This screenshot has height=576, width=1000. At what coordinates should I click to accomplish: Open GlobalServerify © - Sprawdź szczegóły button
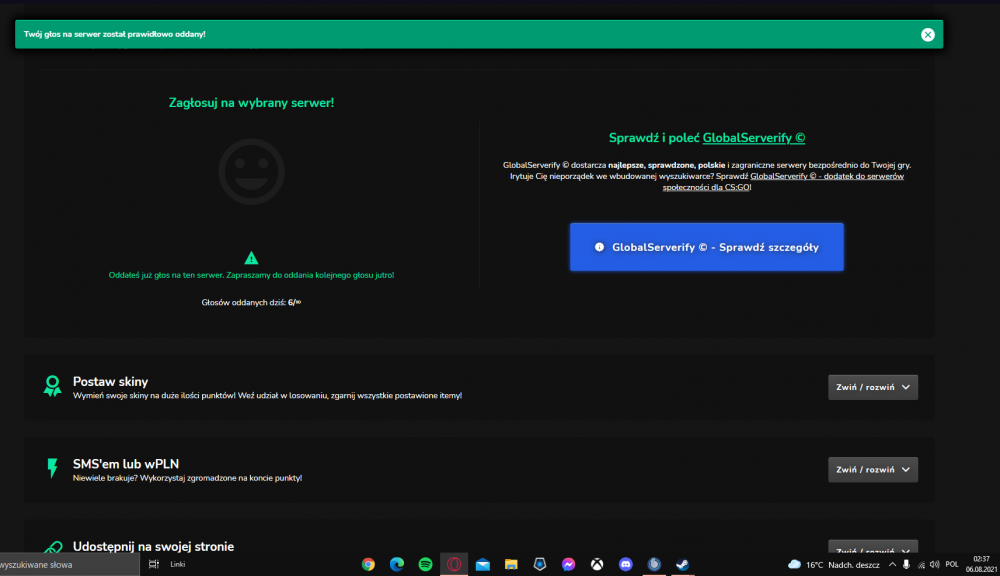point(707,247)
